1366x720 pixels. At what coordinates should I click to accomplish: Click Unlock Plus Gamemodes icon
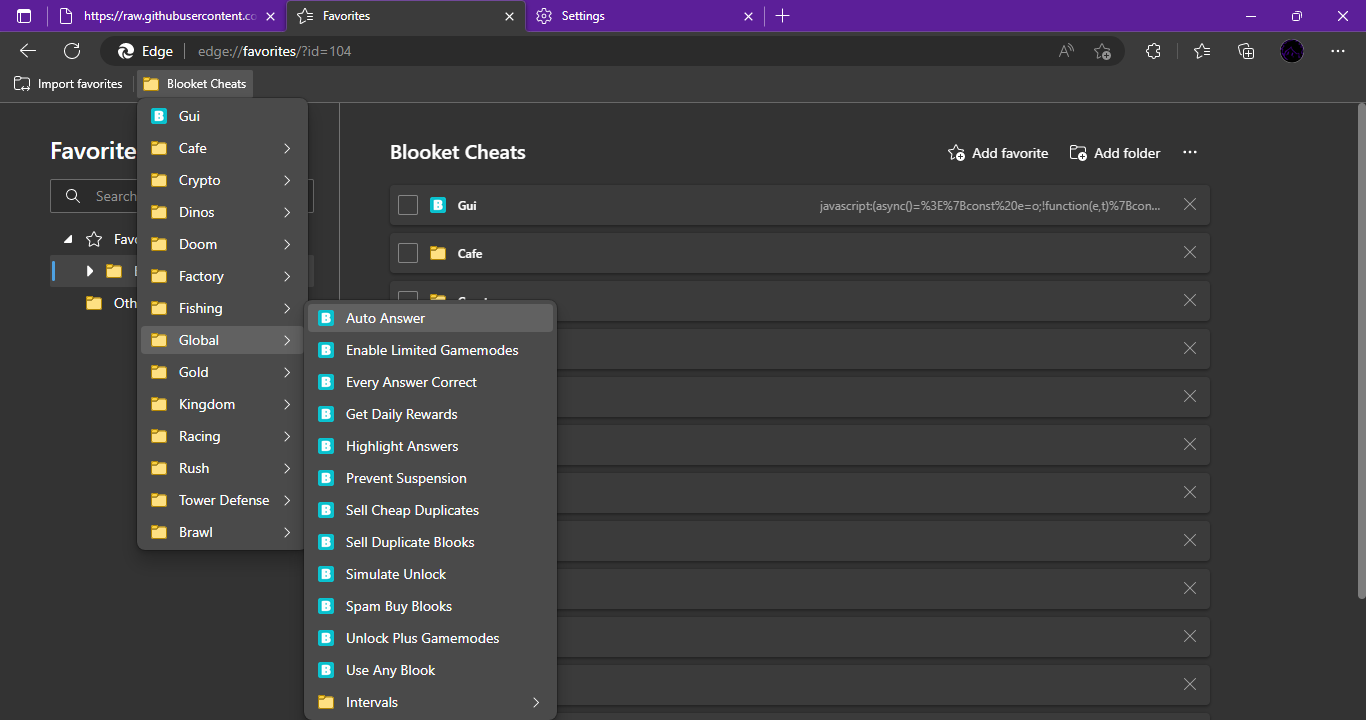(x=326, y=638)
